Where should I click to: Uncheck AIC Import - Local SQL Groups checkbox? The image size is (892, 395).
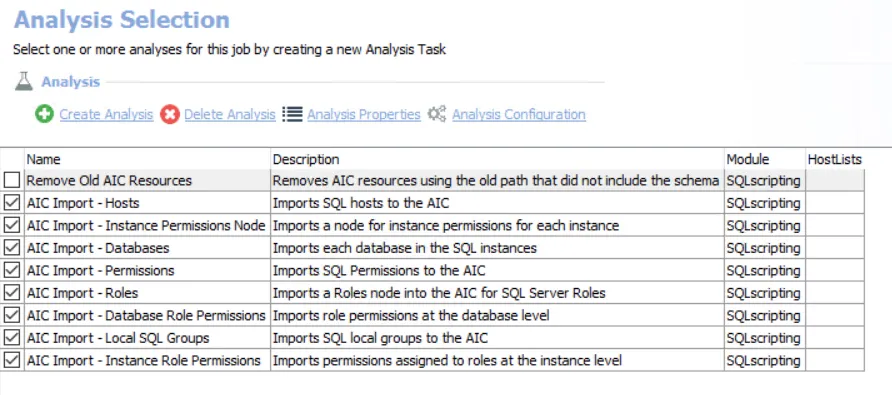[x=12, y=338]
